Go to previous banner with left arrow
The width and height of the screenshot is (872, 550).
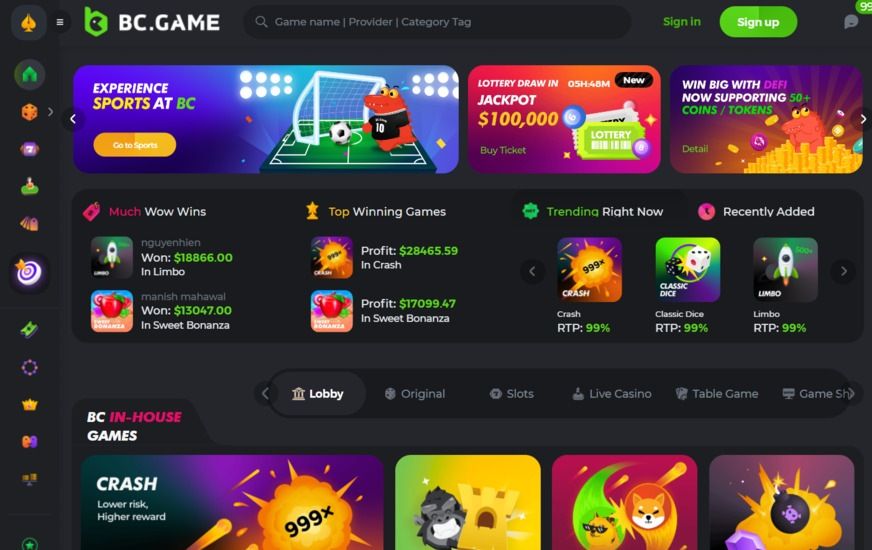click(73, 119)
